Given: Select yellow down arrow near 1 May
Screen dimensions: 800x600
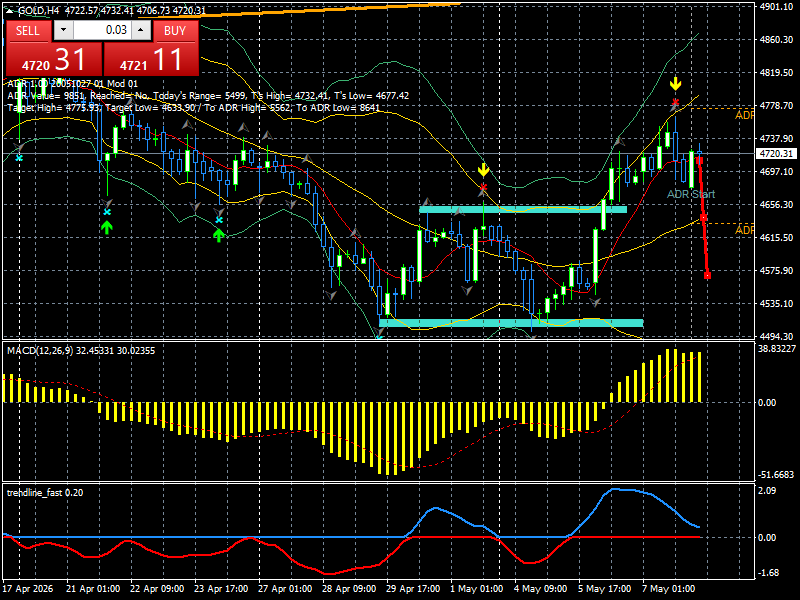Looking at the screenshot, I should (483, 170).
